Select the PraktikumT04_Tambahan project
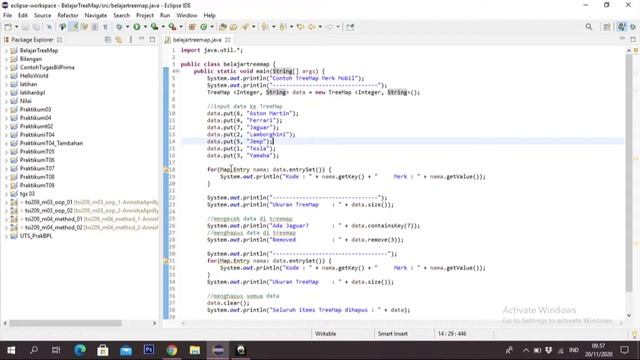Viewport: 640px width, 360px height. 51,143
